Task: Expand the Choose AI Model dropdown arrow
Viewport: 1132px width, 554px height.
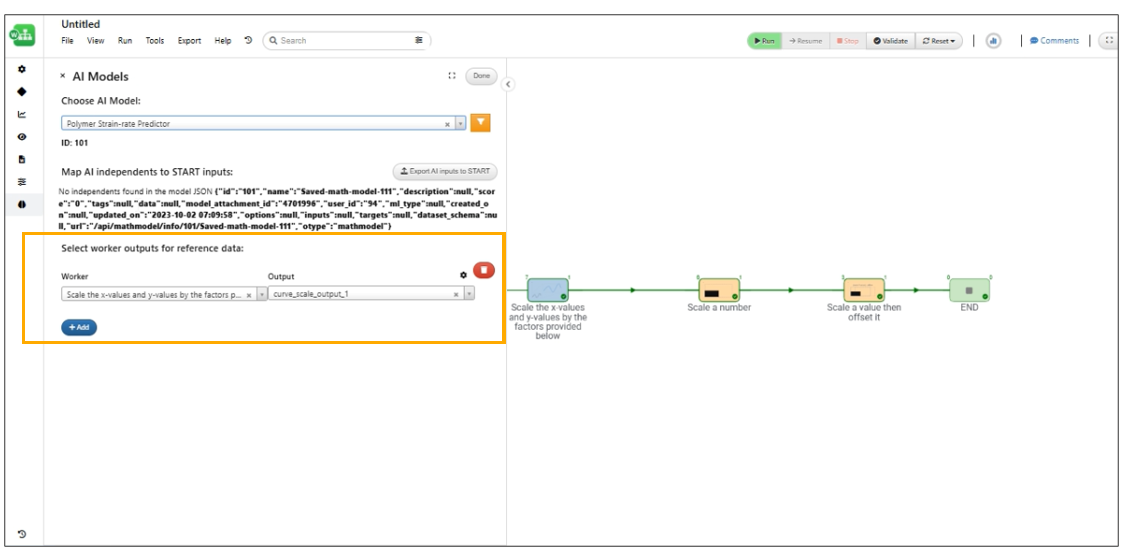Action: click(461, 124)
